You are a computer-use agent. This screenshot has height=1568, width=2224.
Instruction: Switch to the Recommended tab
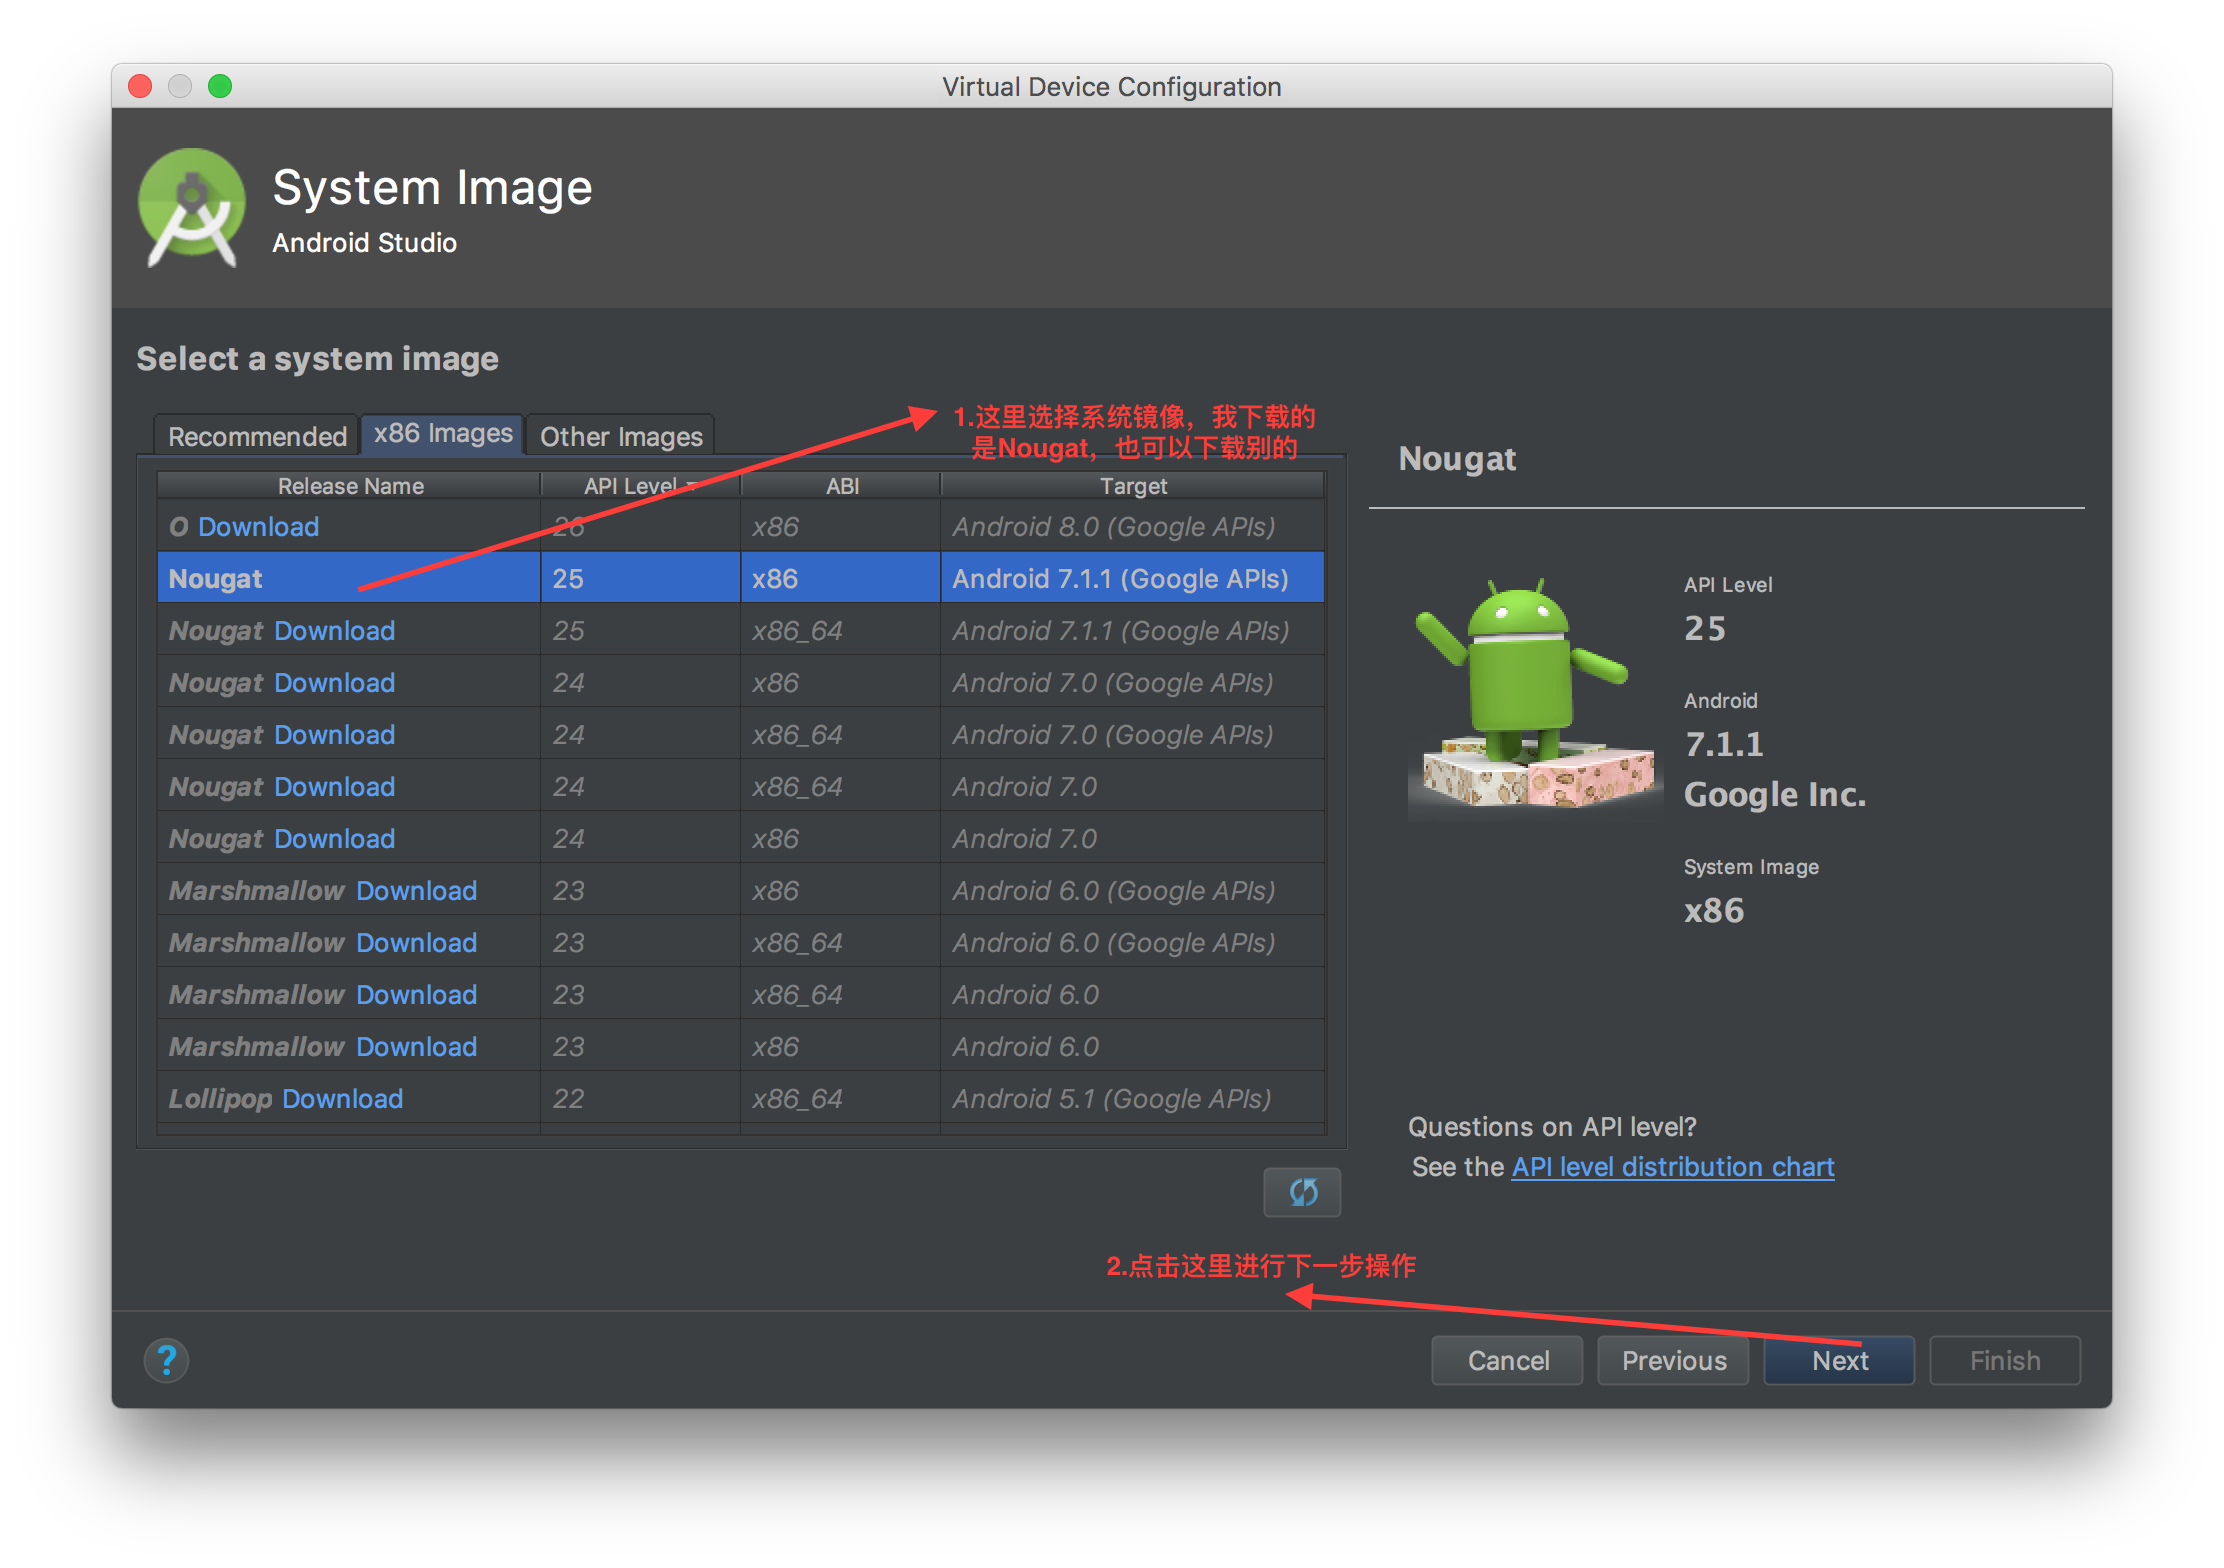(257, 436)
